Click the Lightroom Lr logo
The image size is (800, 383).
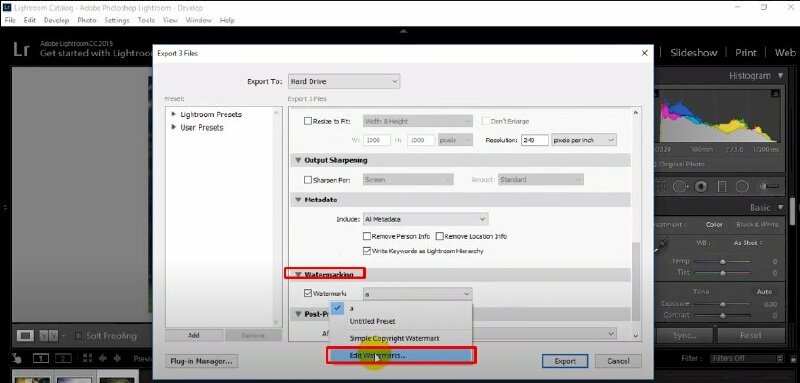coord(21,50)
